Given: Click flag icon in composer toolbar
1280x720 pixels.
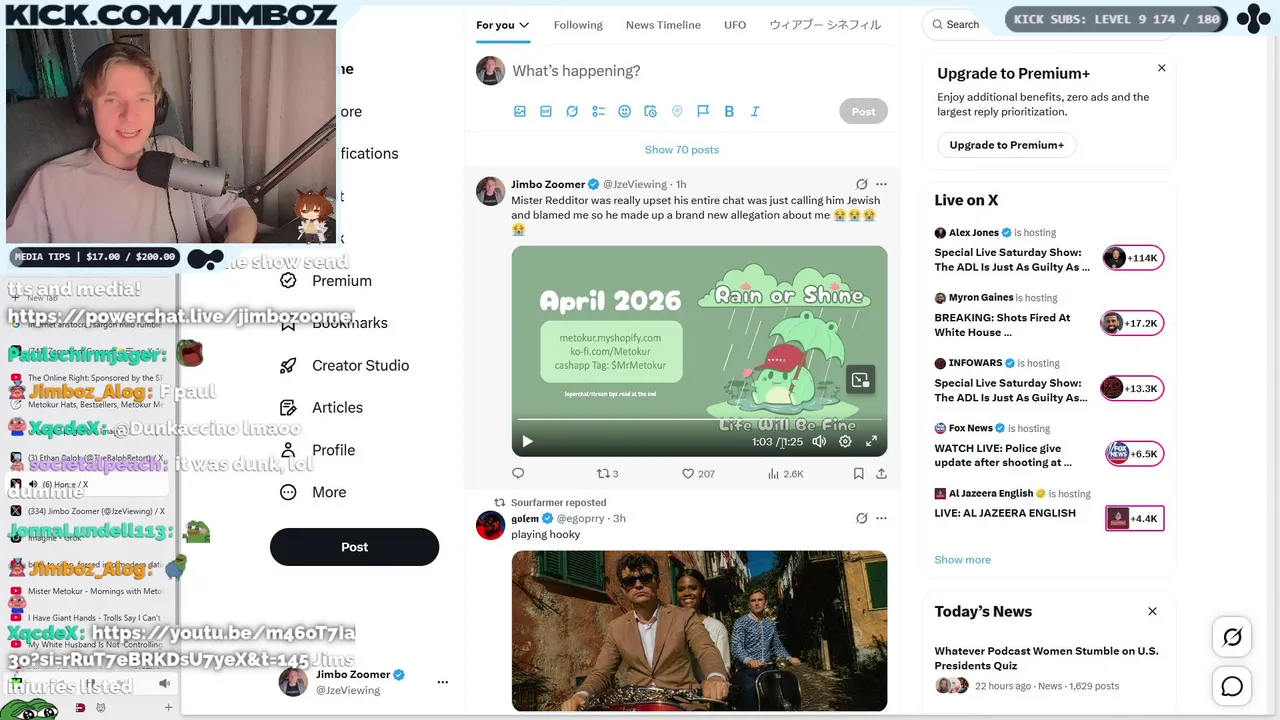Looking at the screenshot, I should [x=703, y=111].
